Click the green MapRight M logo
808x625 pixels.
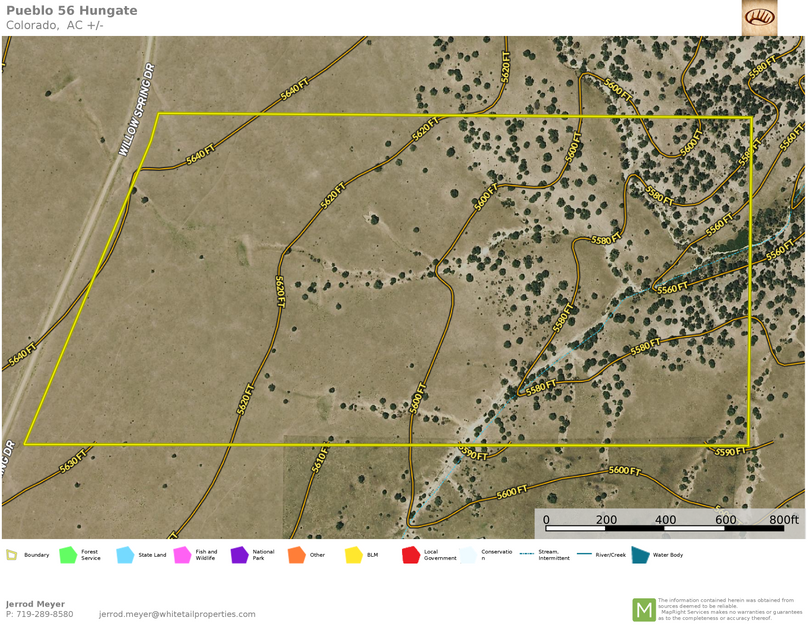coord(644,609)
